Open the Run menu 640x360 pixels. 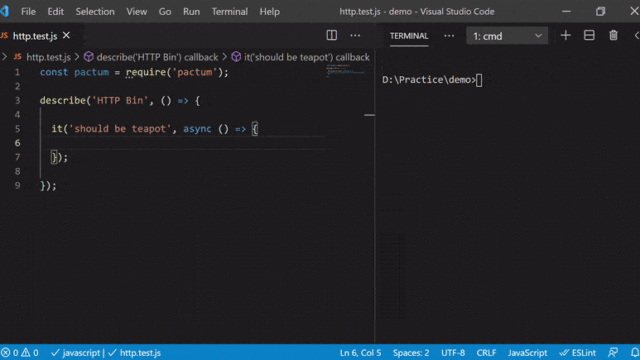click(191, 11)
